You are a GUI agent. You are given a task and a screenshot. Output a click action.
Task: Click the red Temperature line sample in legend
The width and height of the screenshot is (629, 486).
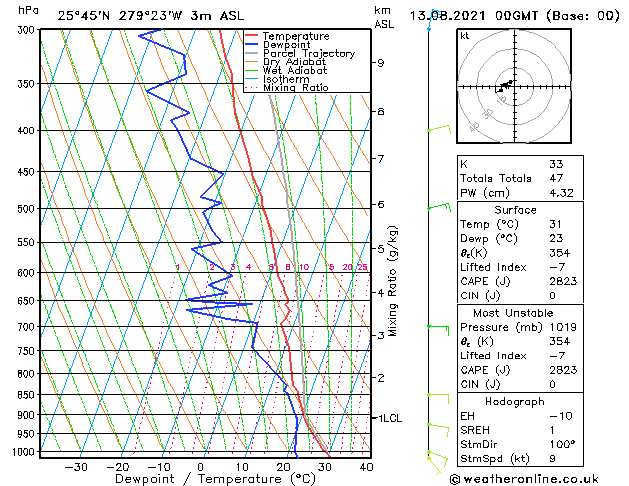[252, 36]
